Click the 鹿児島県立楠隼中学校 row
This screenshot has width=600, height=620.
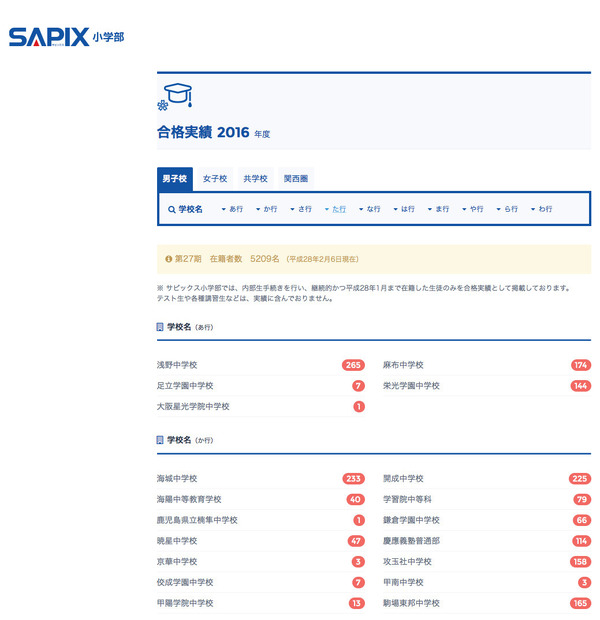(261, 520)
